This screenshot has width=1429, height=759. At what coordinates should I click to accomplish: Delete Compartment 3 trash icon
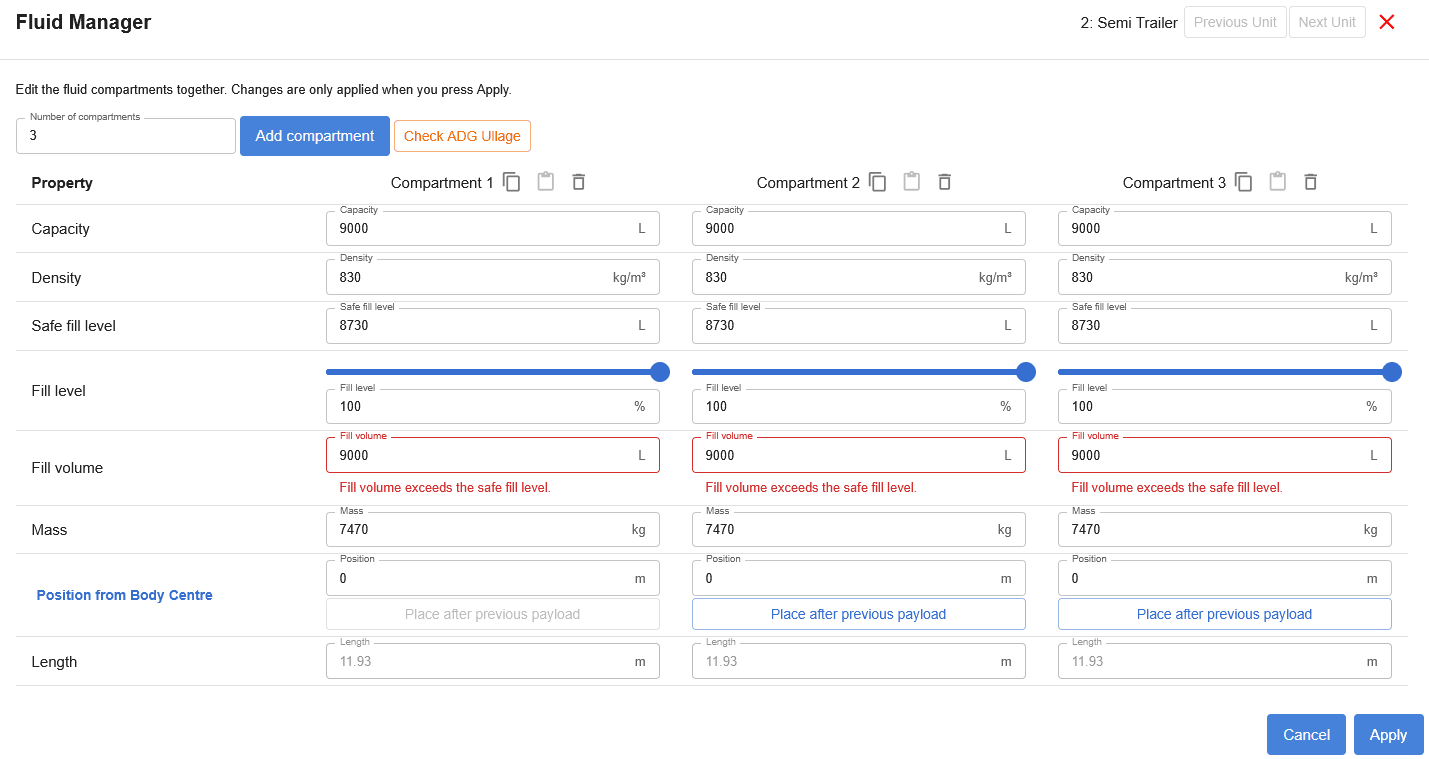[1310, 182]
